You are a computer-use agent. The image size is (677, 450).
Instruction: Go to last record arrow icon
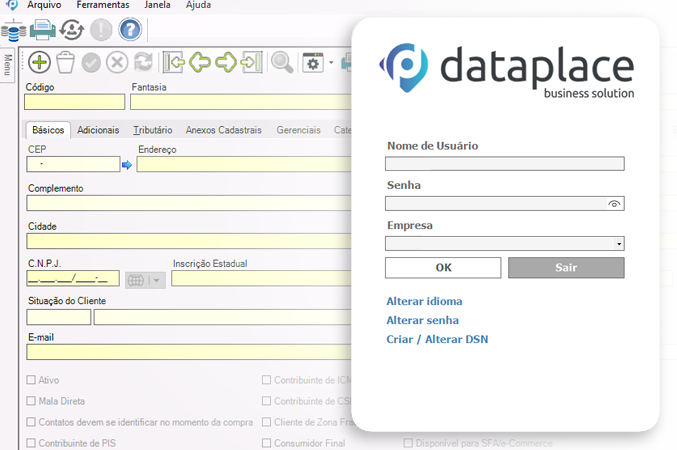(x=251, y=63)
